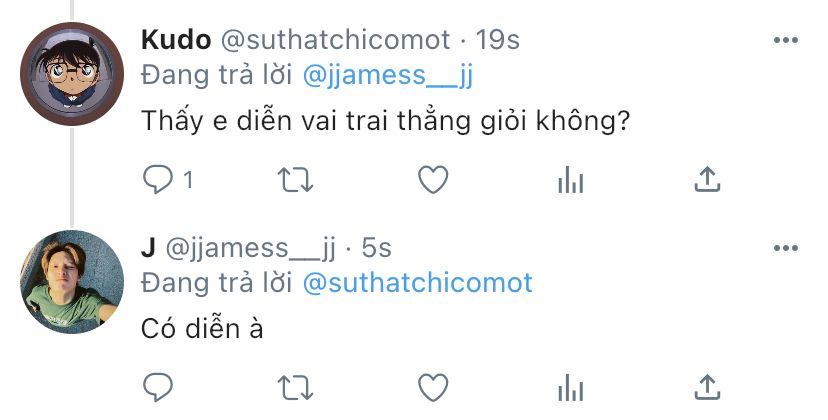The width and height of the screenshot is (828, 420).
Task: Reply to Kudo's tweet via comment icon
Action: [x=158, y=180]
